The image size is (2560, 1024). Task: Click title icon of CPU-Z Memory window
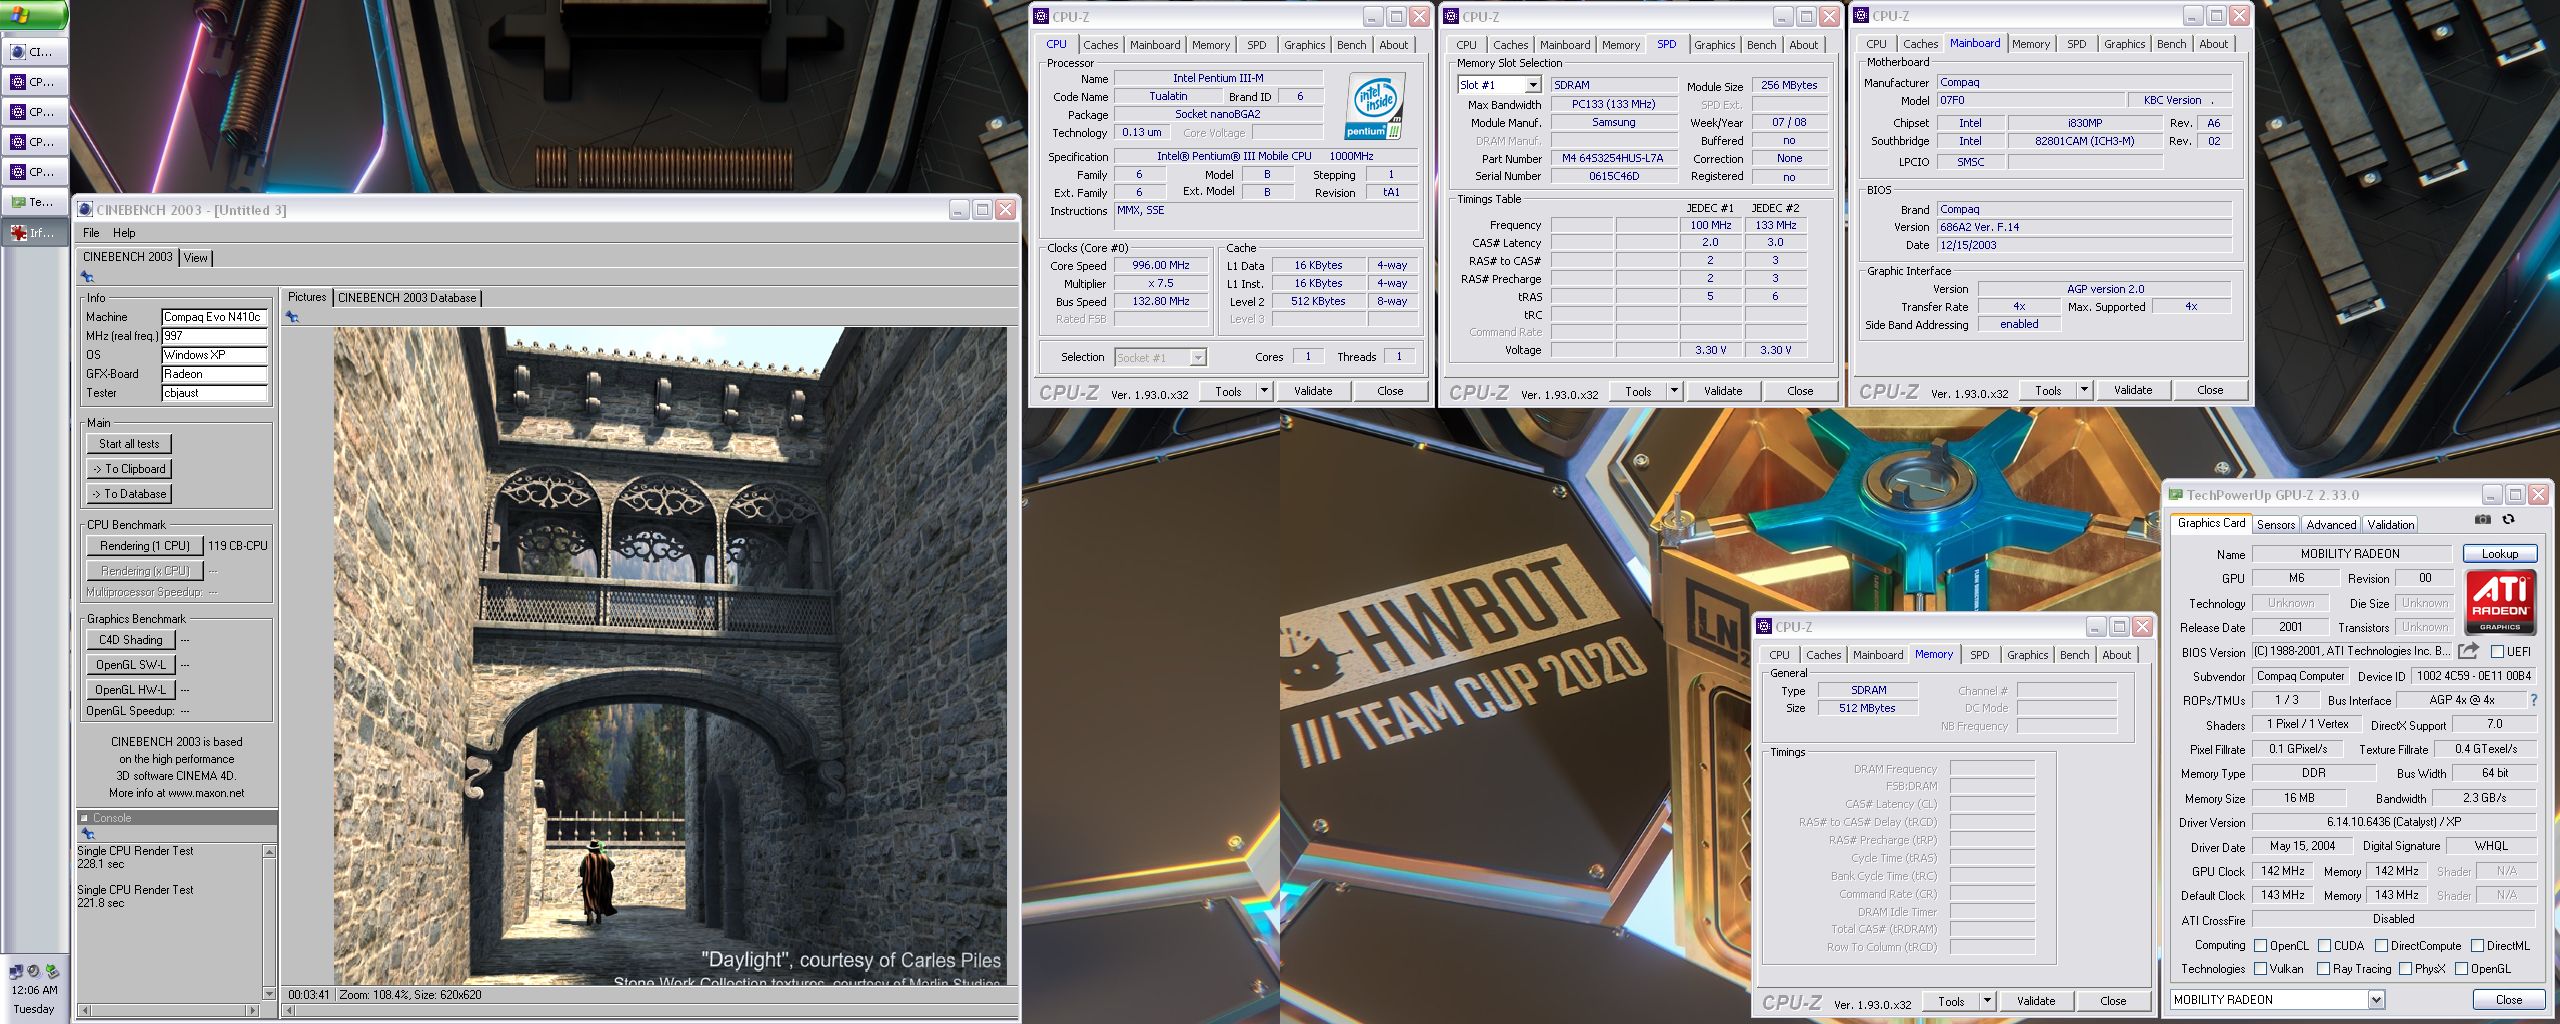coord(1765,627)
